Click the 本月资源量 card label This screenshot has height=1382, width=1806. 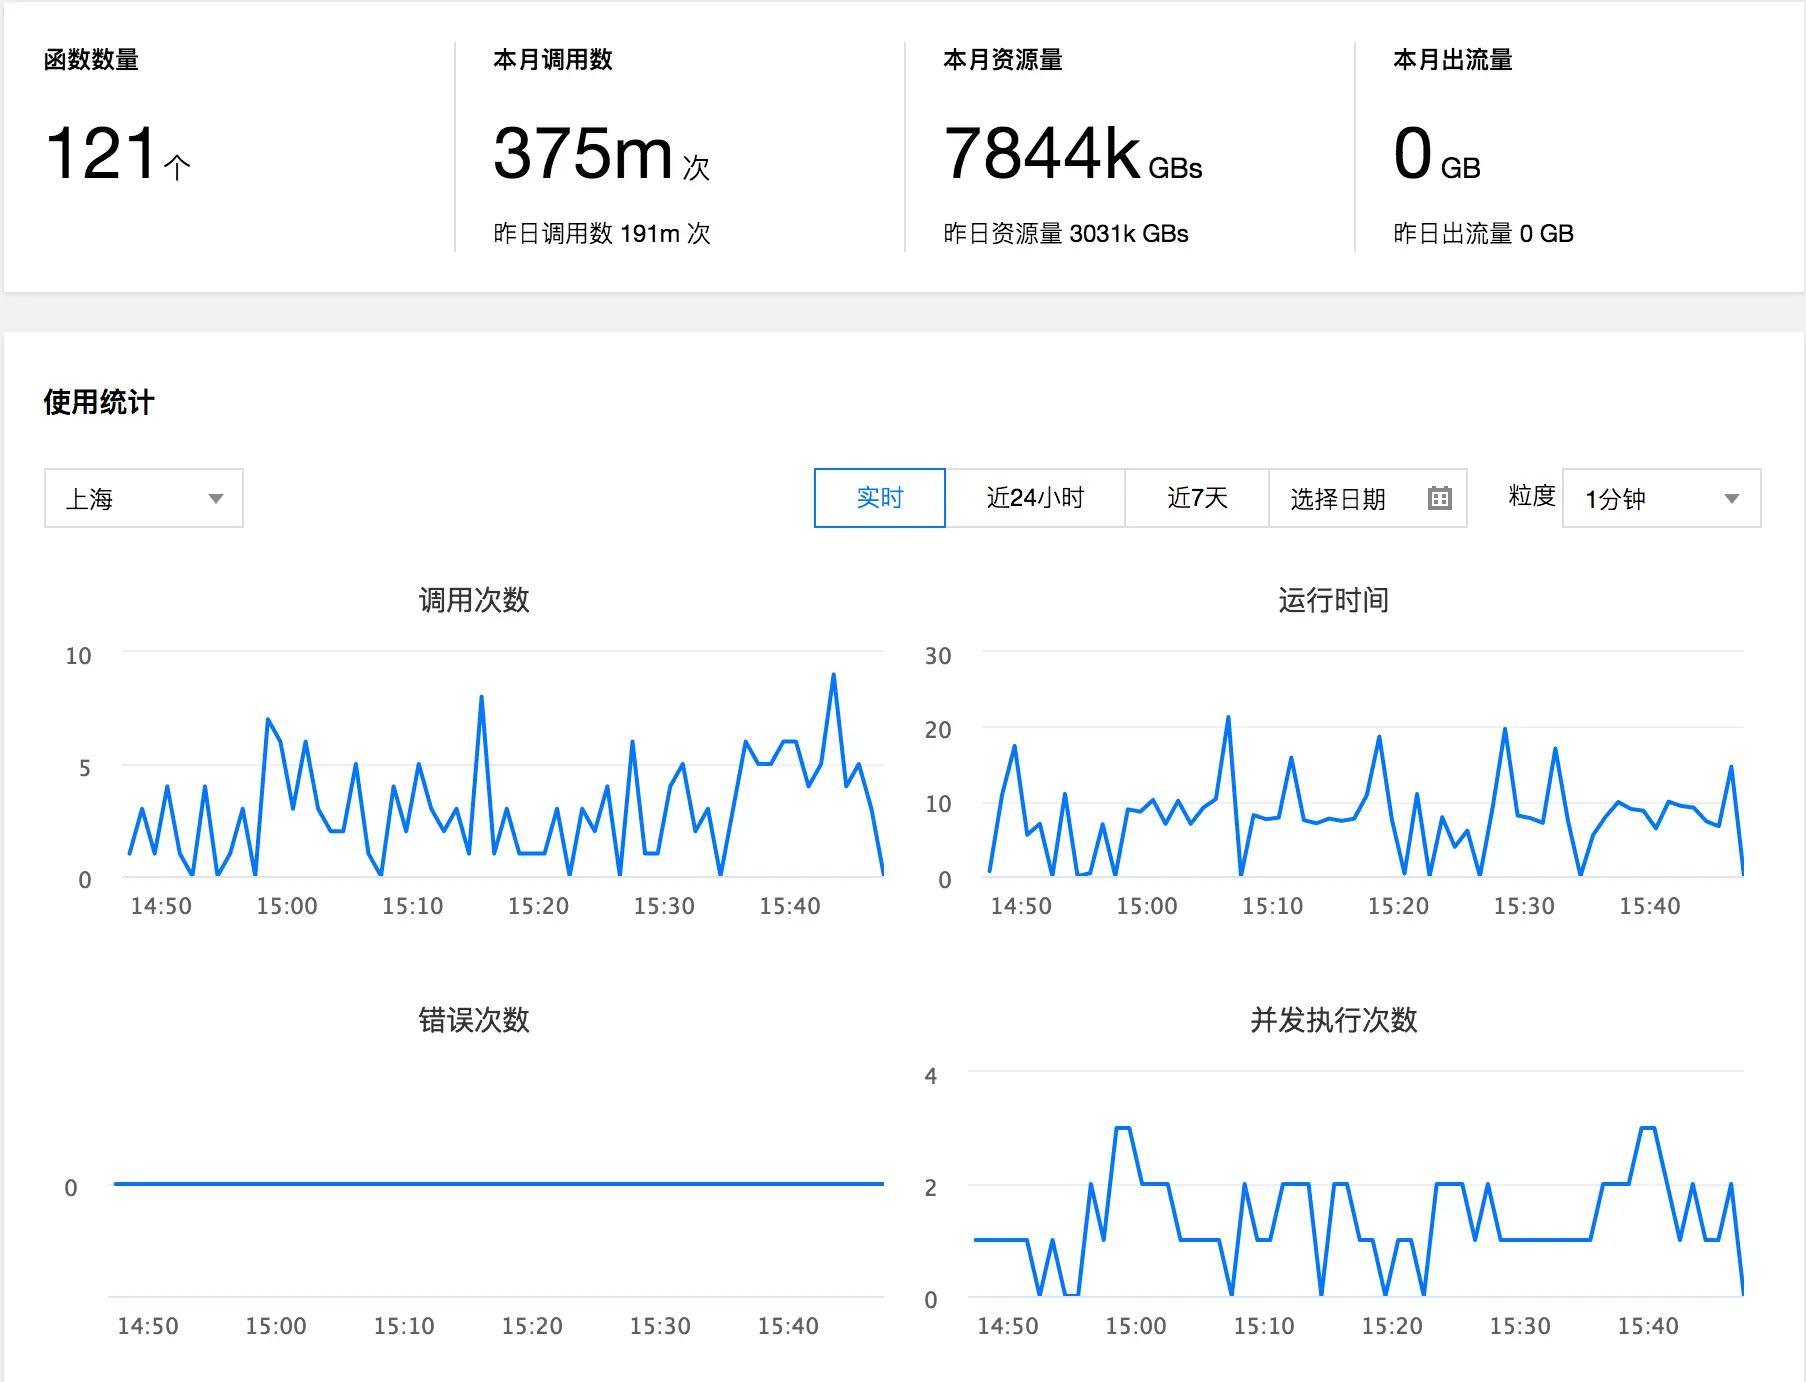[x=1003, y=60]
